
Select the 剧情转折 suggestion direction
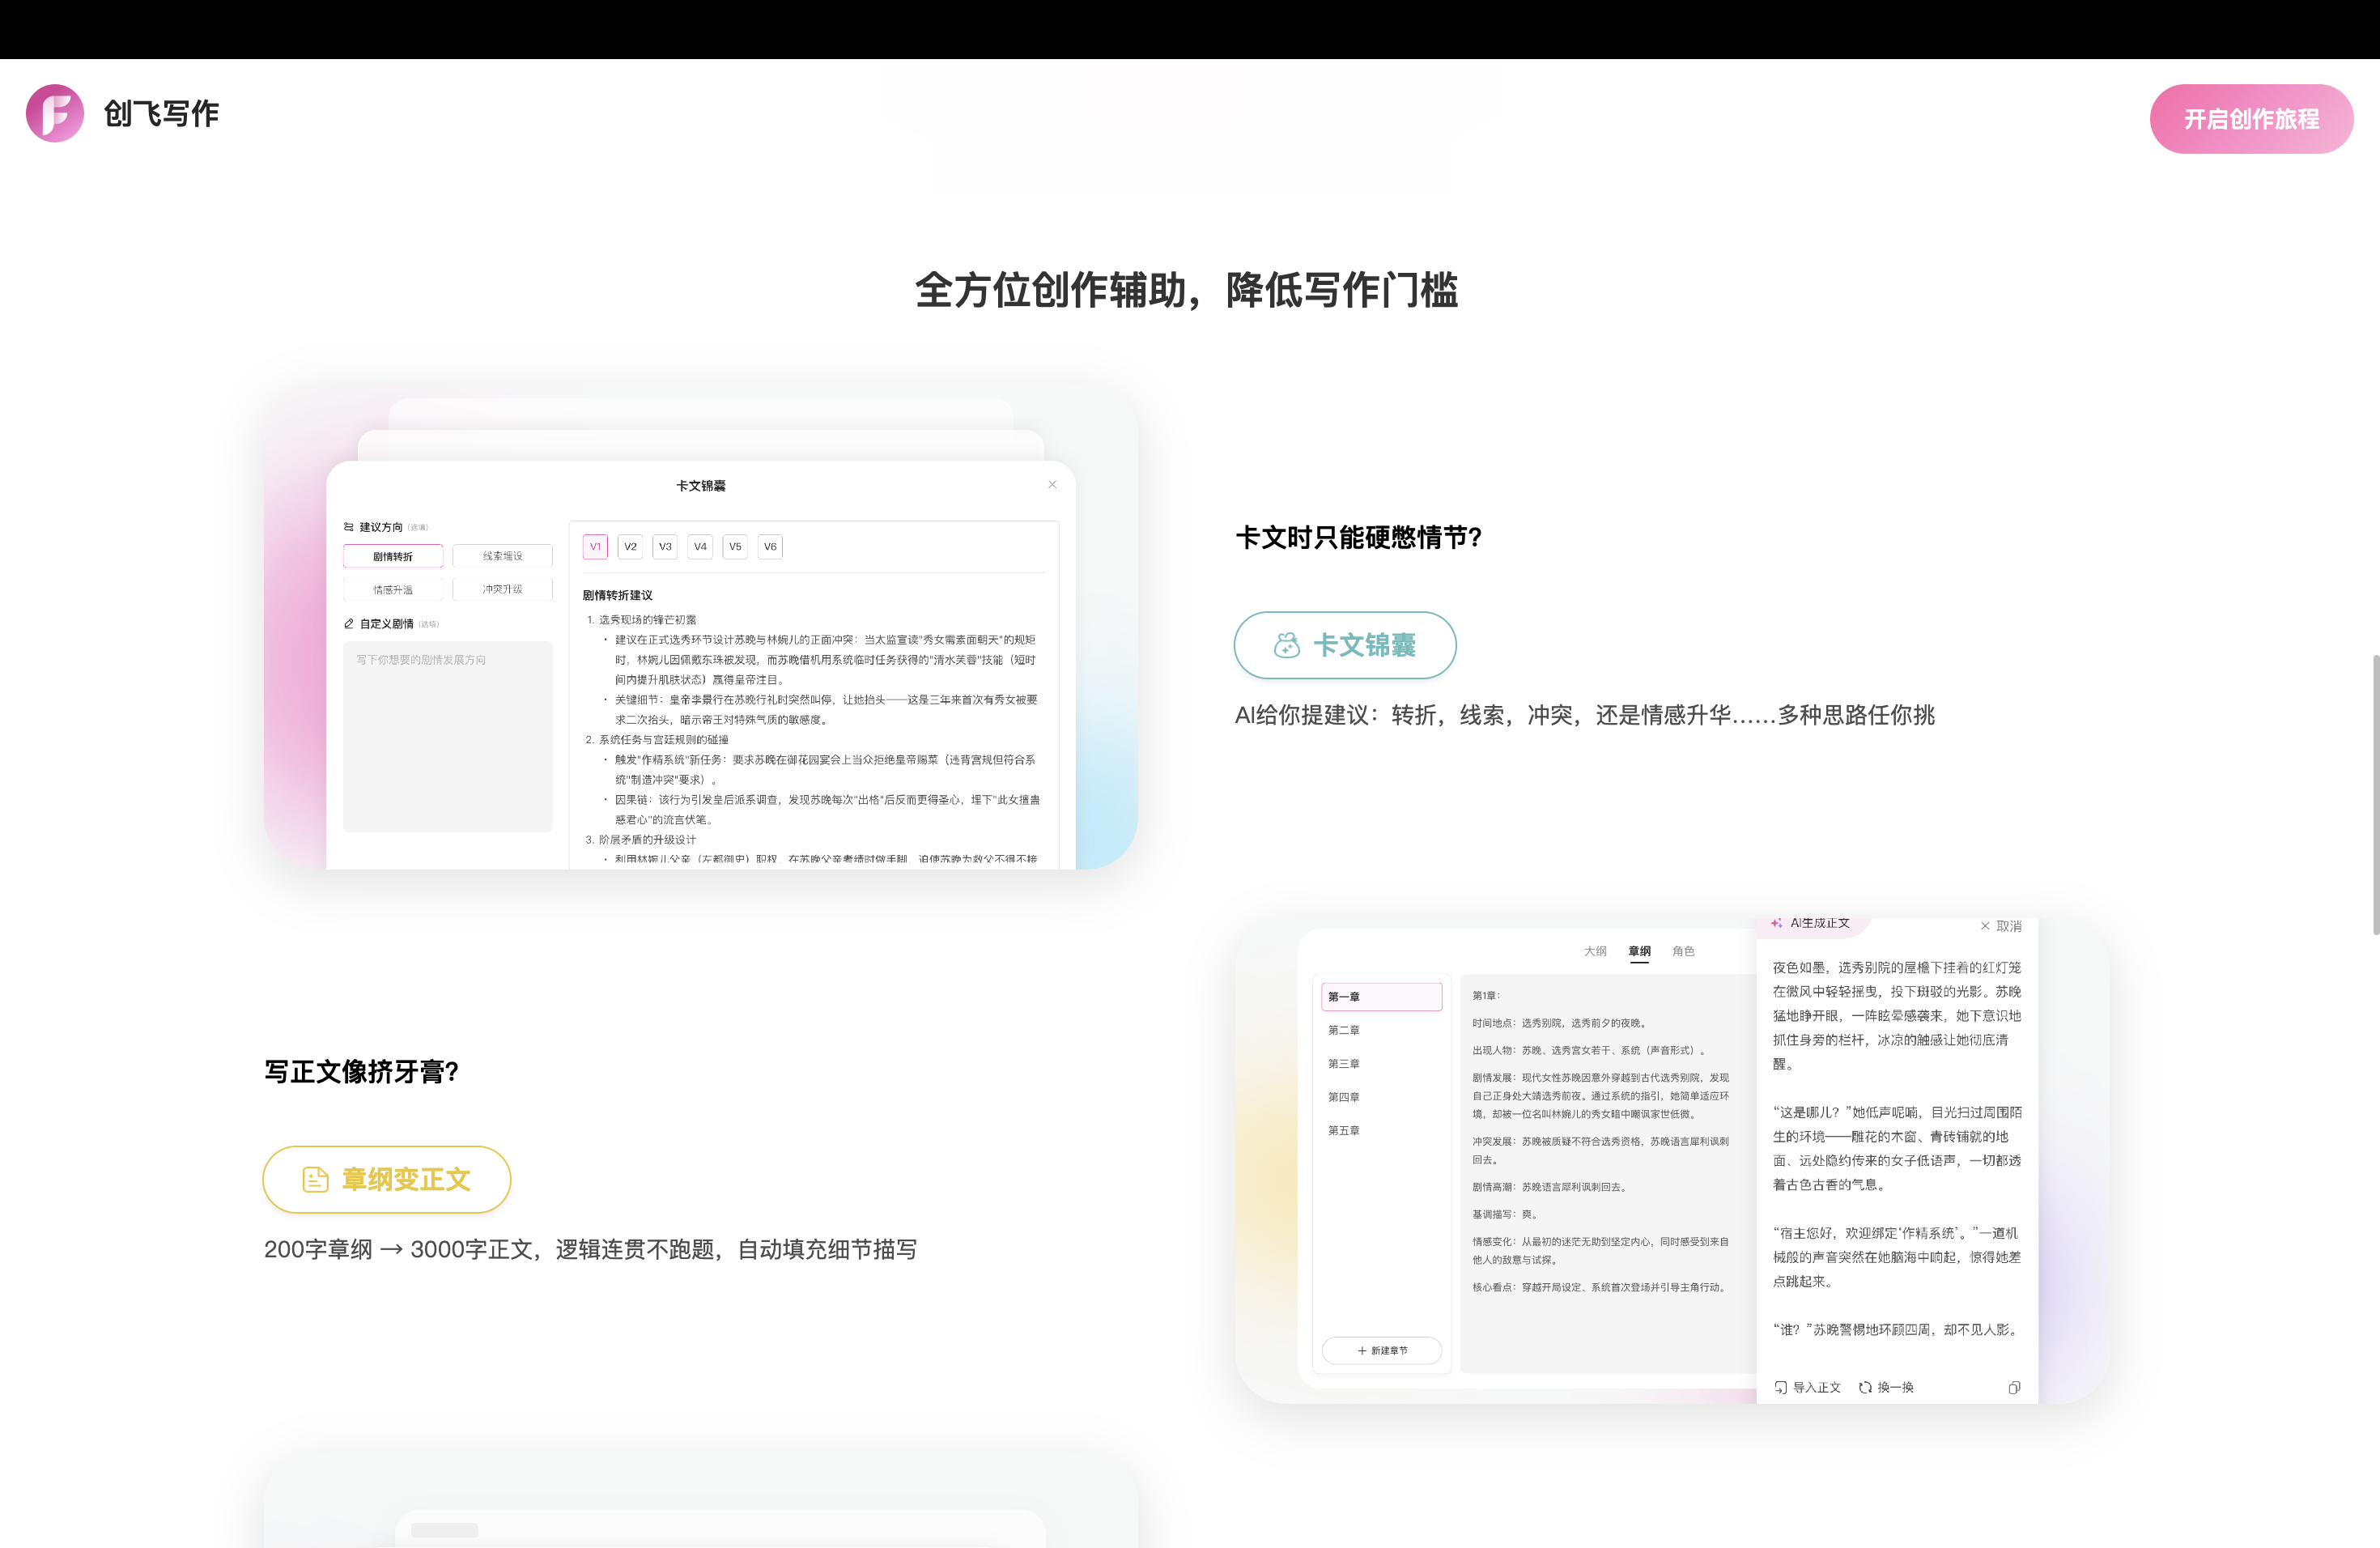click(x=393, y=557)
